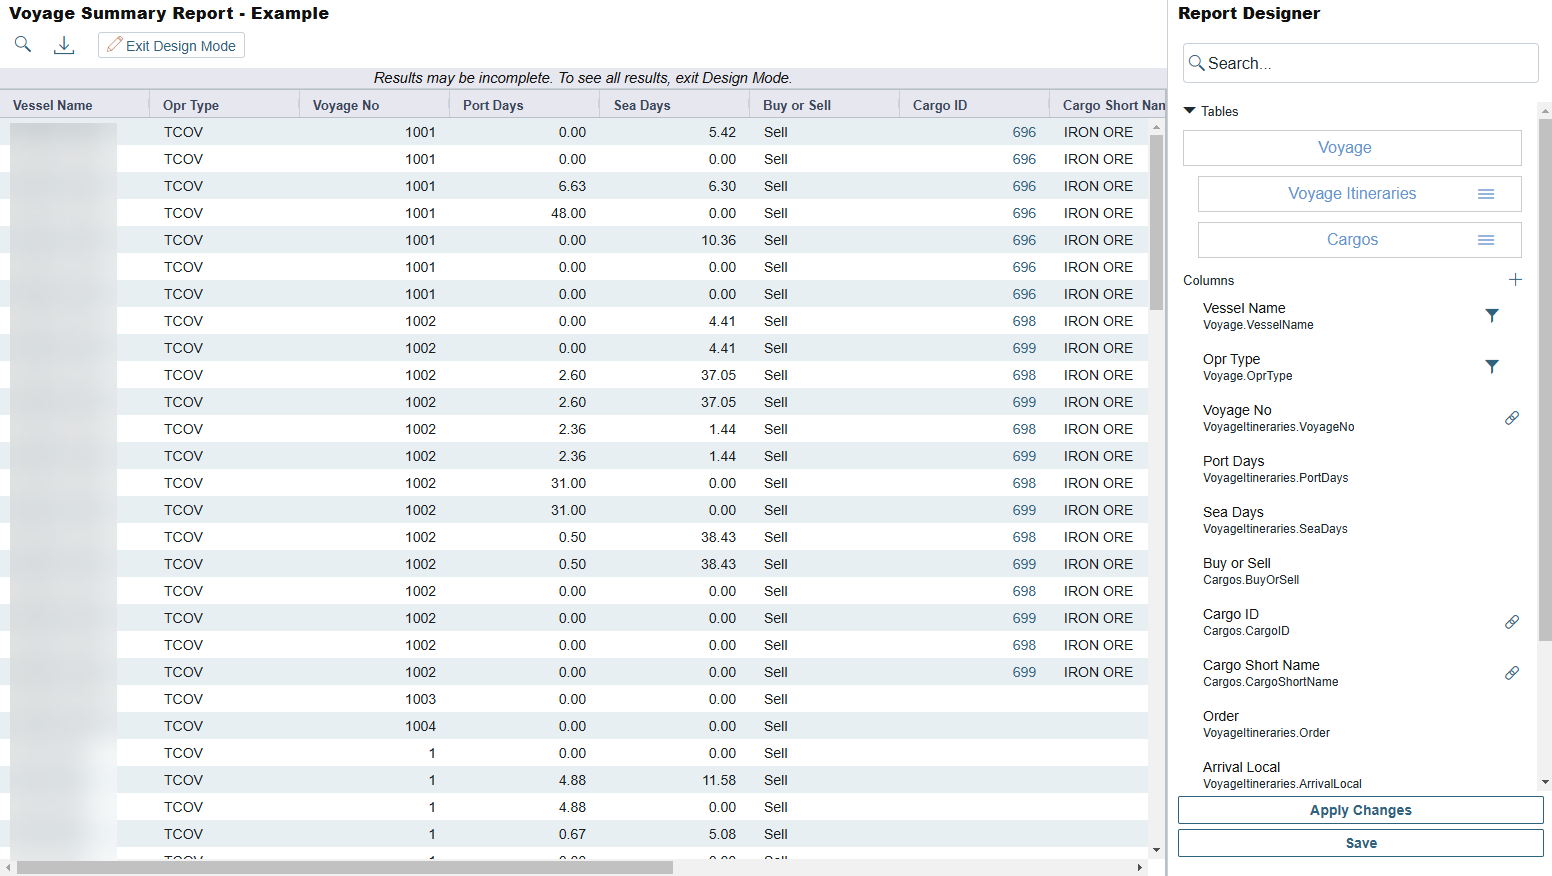Click link icon beside Voyage No column

[x=1511, y=418]
